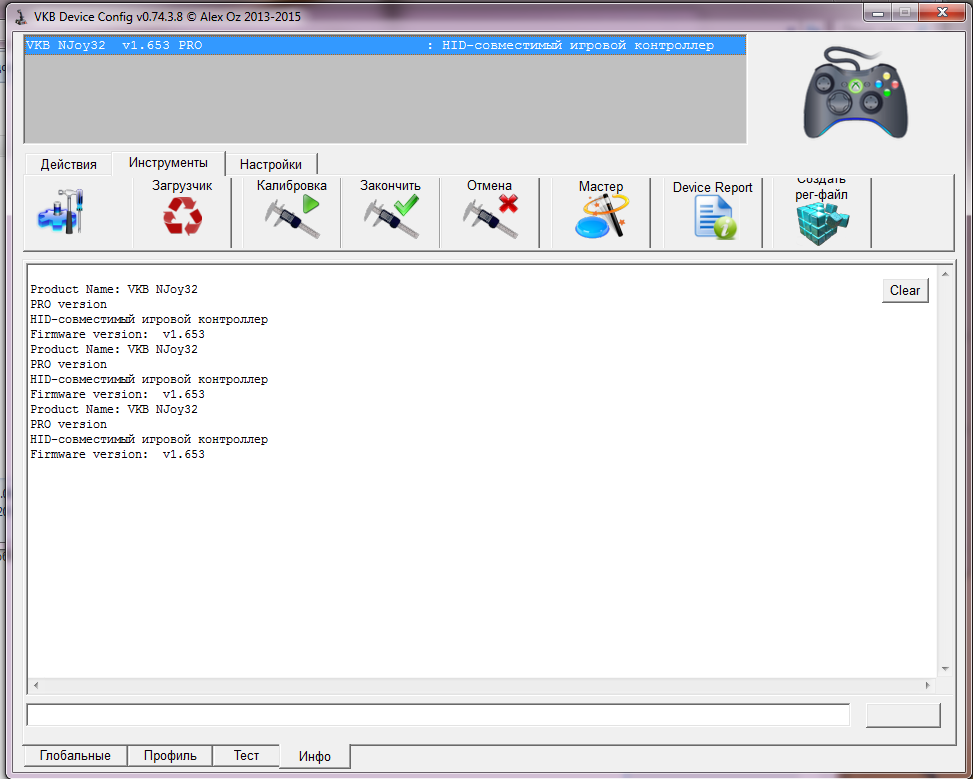Start Калибровка with the caliper play icon
This screenshot has width=973, height=779.
point(292,216)
